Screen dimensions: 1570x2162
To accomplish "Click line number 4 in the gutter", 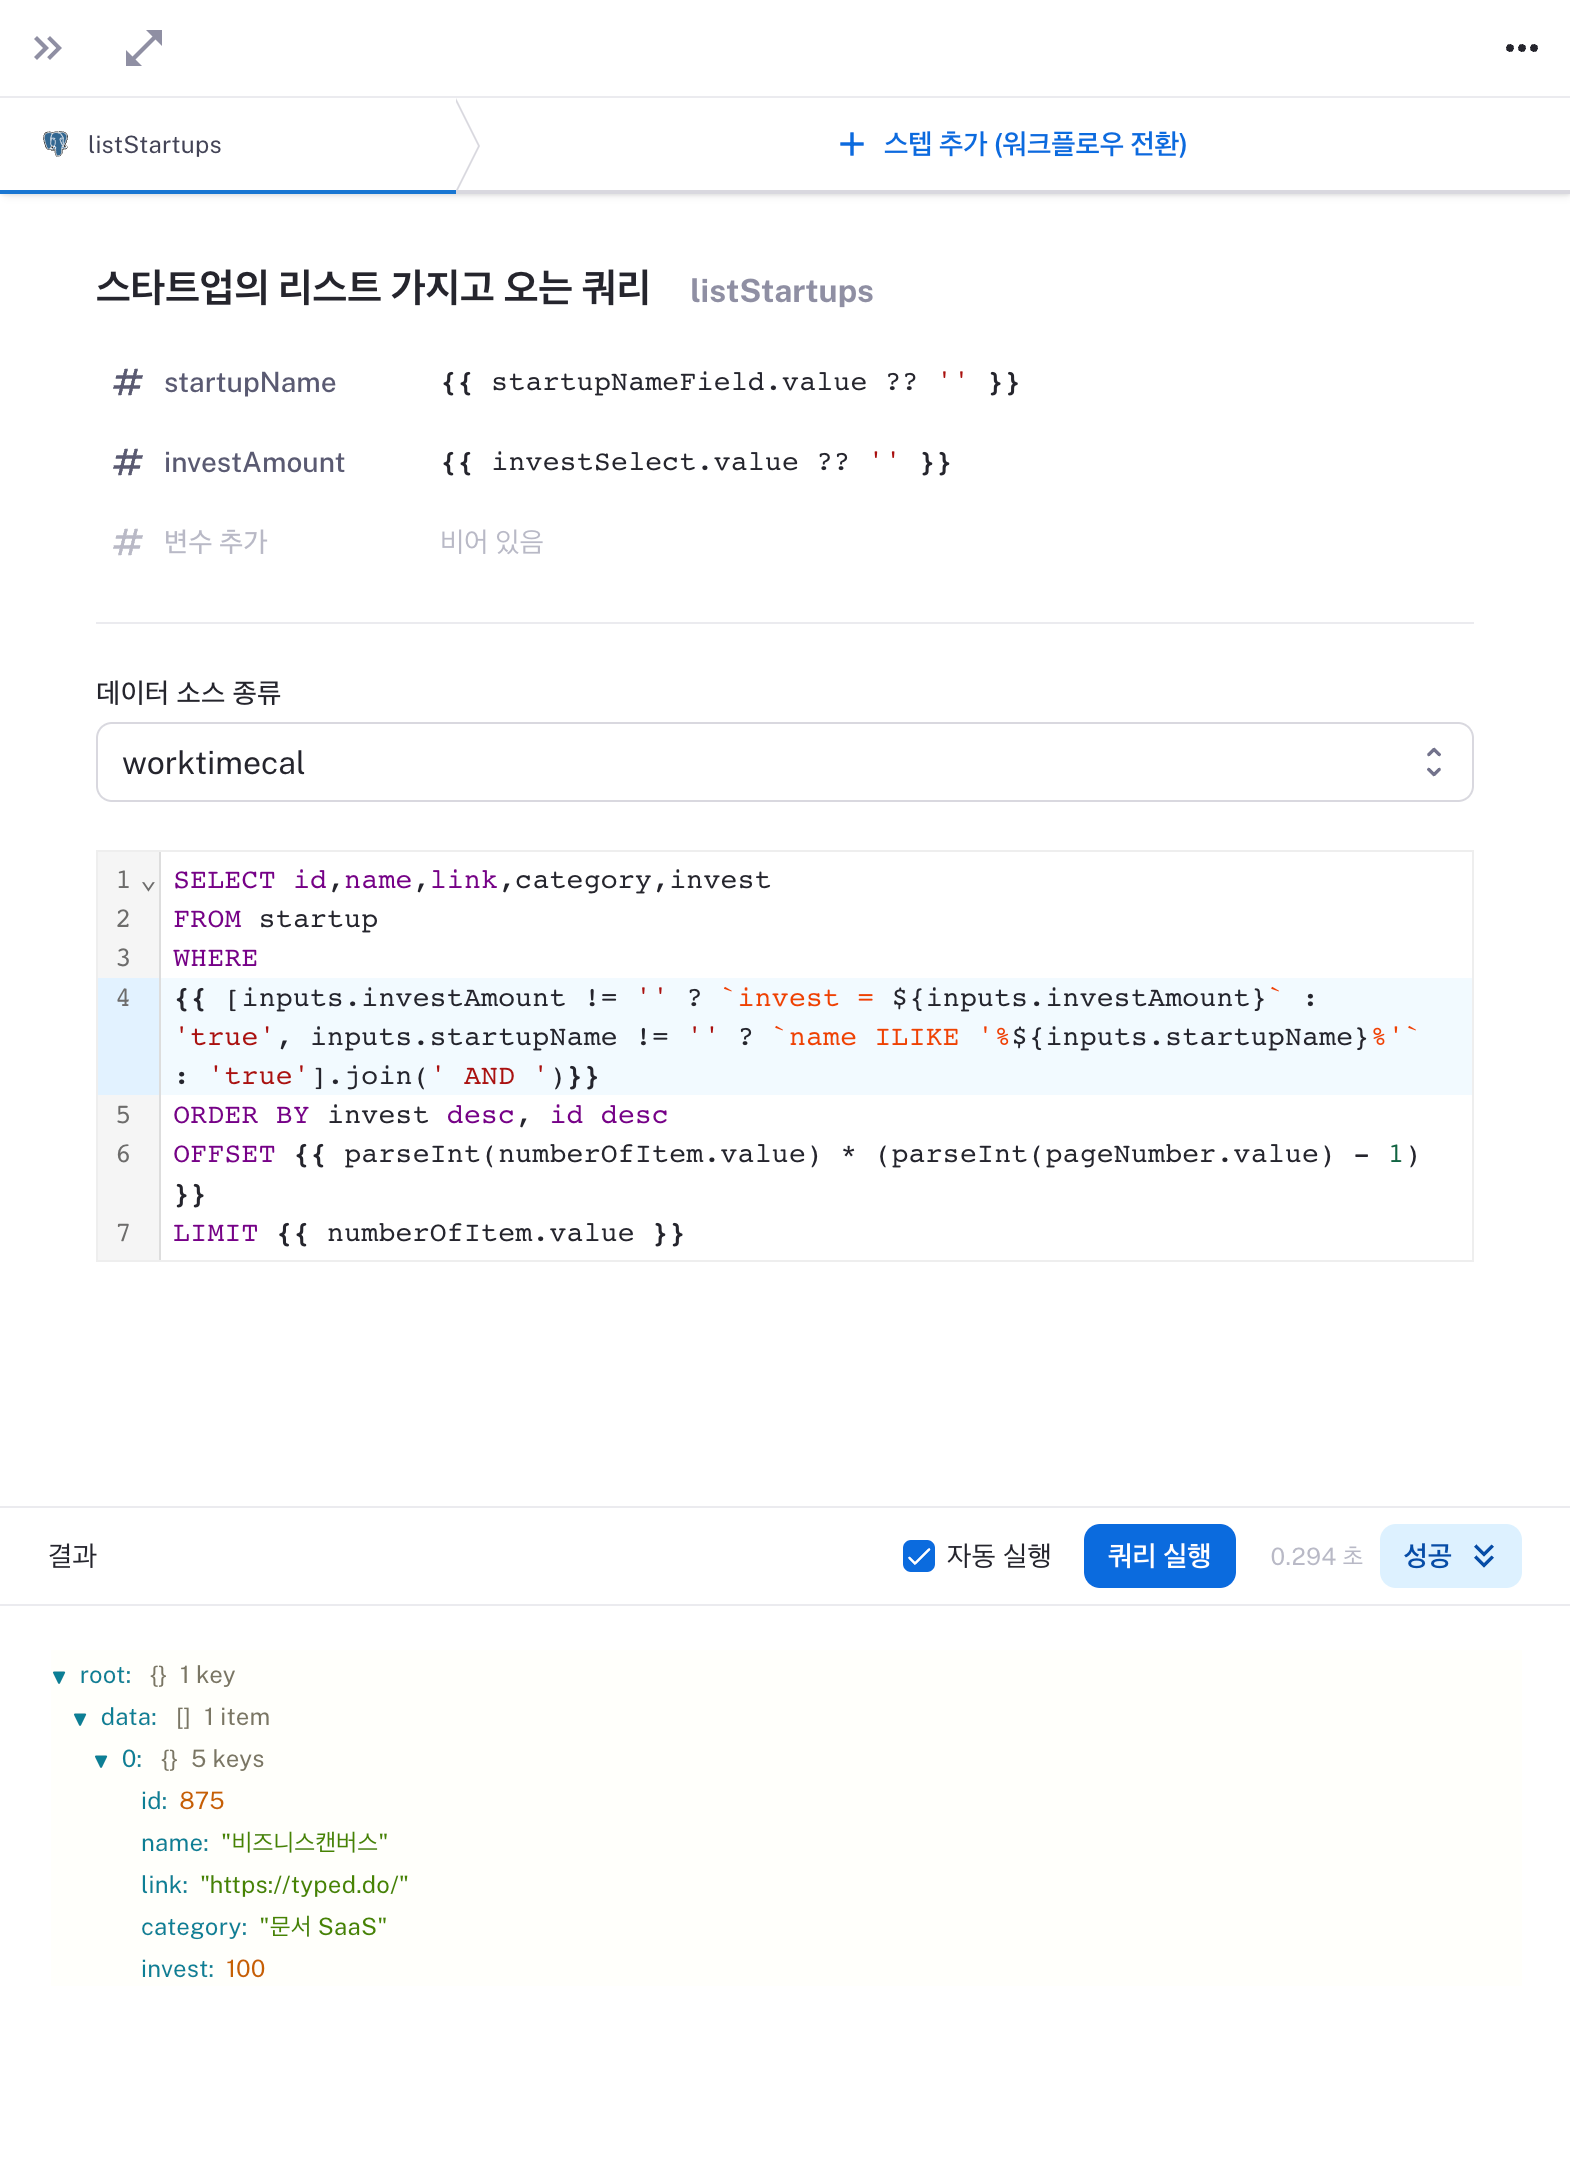I will [123, 997].
